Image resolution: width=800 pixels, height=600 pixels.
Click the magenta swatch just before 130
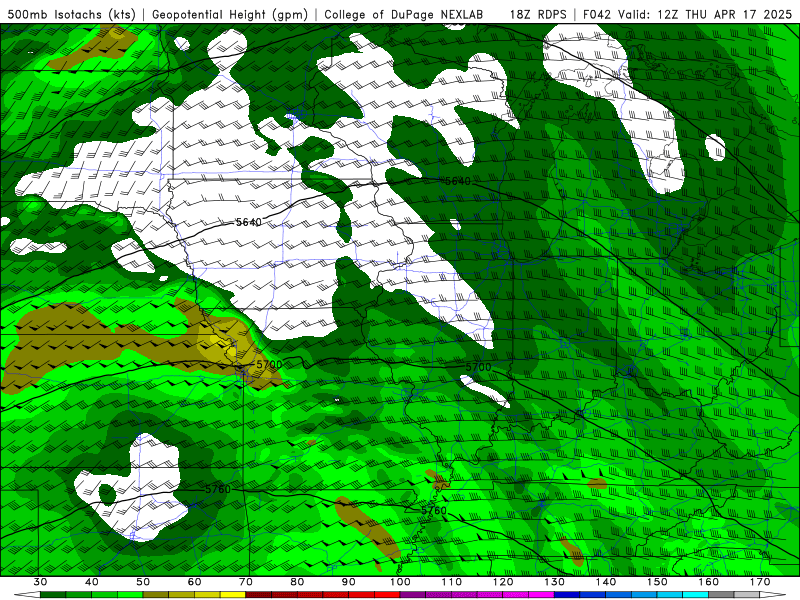click(x=541, y=594)
